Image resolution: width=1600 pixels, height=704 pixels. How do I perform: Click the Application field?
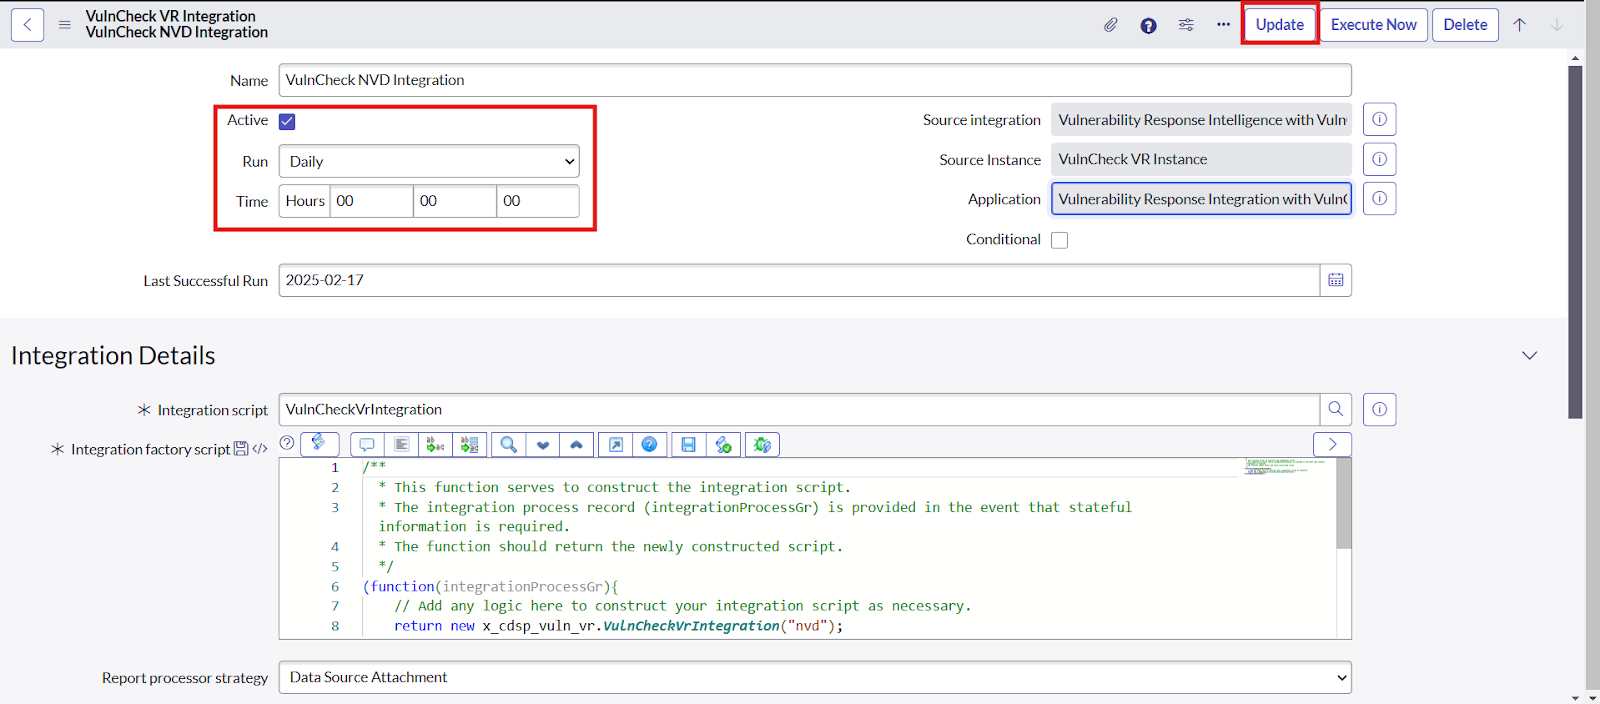pyautogui.click(x=1201, y=198)
